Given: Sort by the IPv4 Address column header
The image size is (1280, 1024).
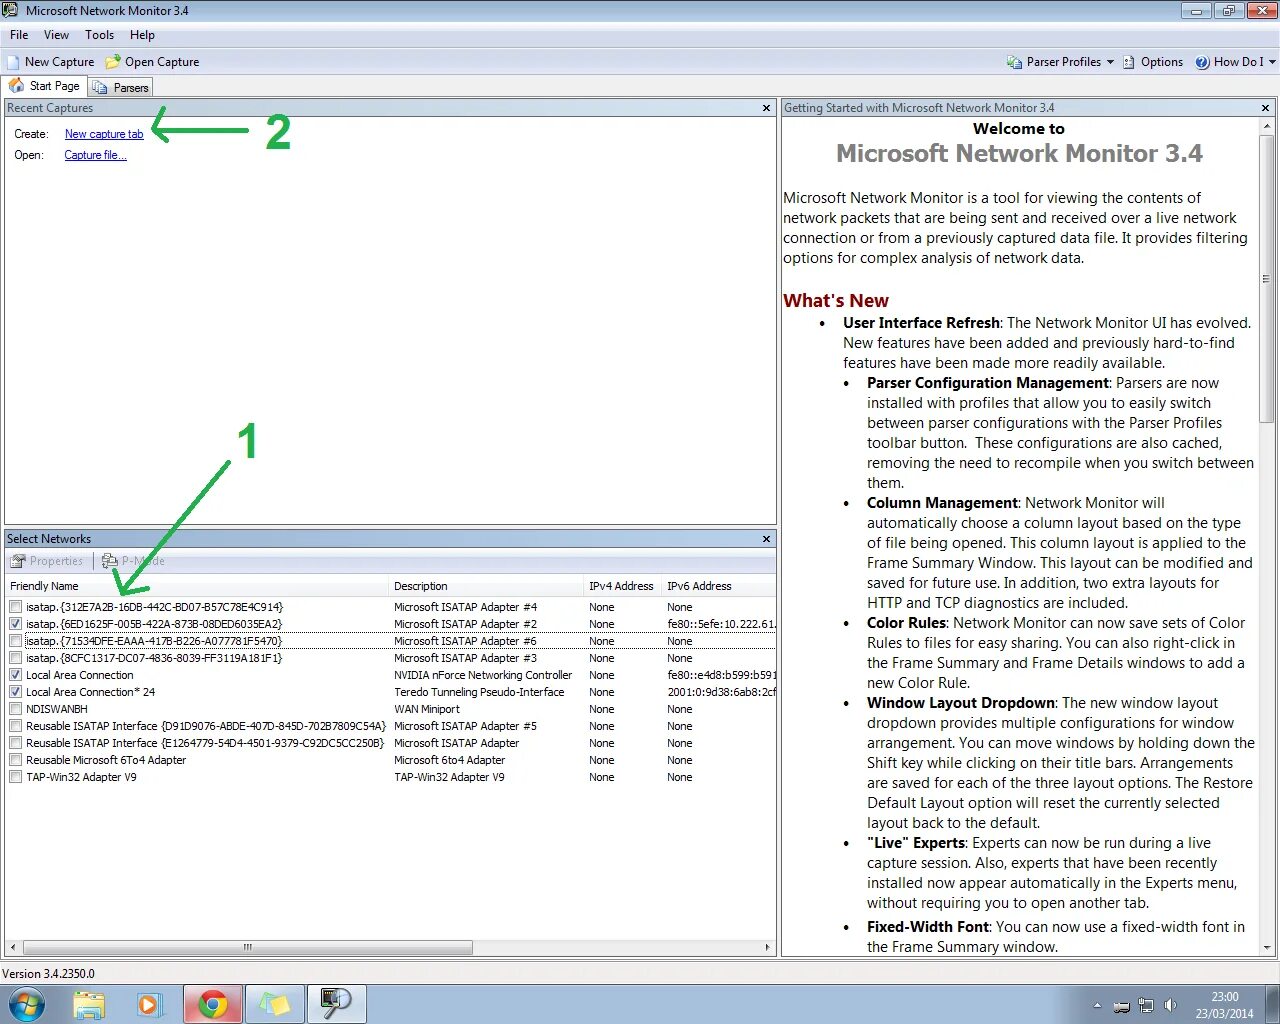Looking at the screenshot, I should pyautogui.click(x=622, y=586).
